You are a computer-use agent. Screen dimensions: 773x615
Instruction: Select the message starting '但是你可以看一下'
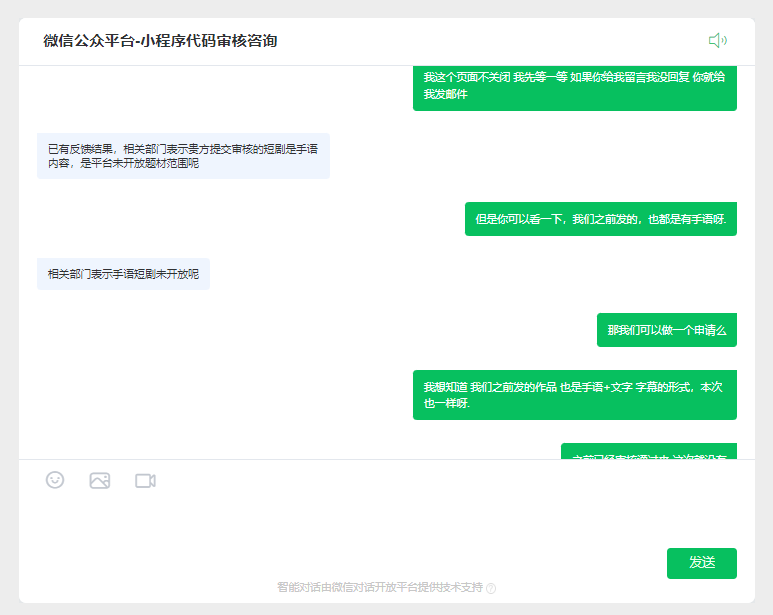[600, 219]
